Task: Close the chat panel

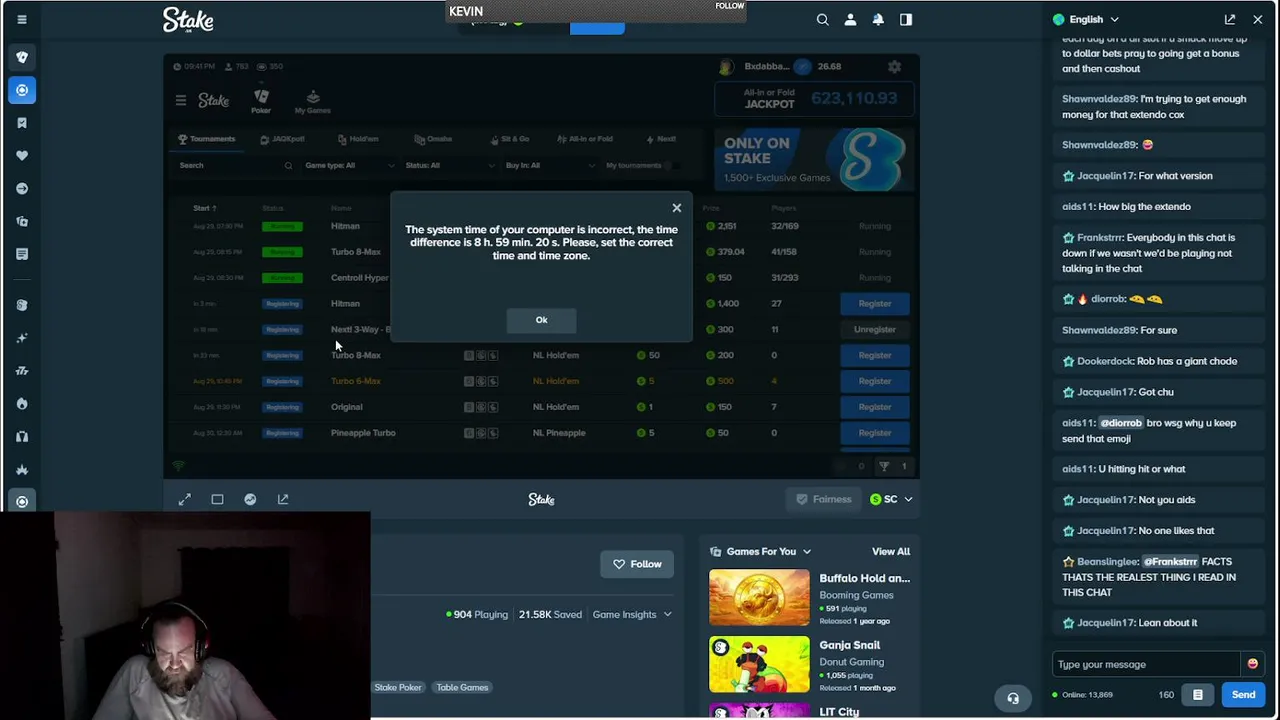Action: click(x=1258, y=19)
